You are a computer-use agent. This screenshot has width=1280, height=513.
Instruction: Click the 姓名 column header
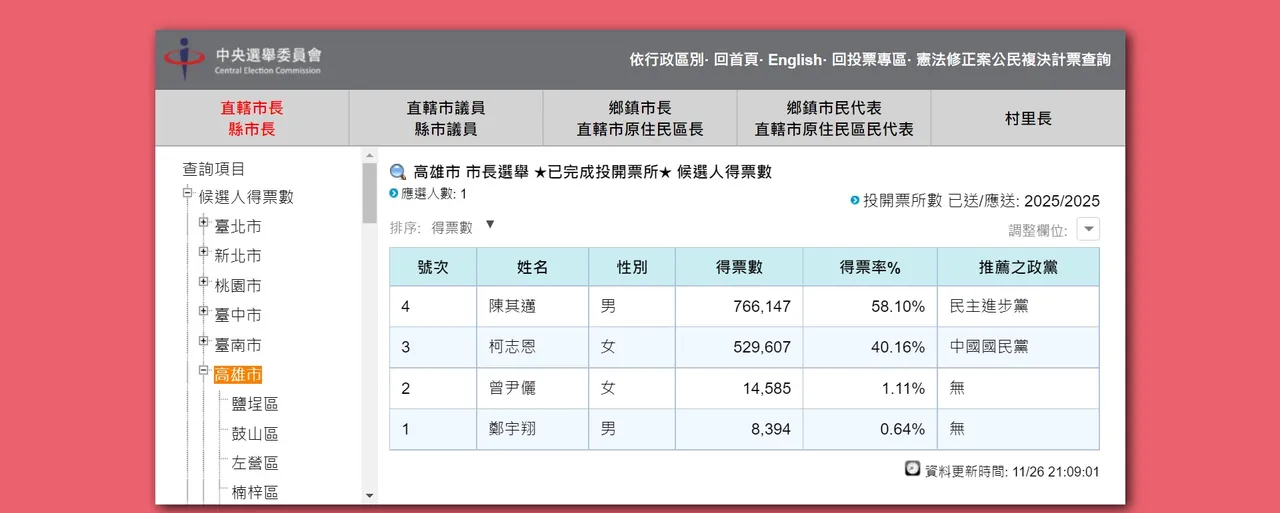pyautogui.click(x=533, y=267)
